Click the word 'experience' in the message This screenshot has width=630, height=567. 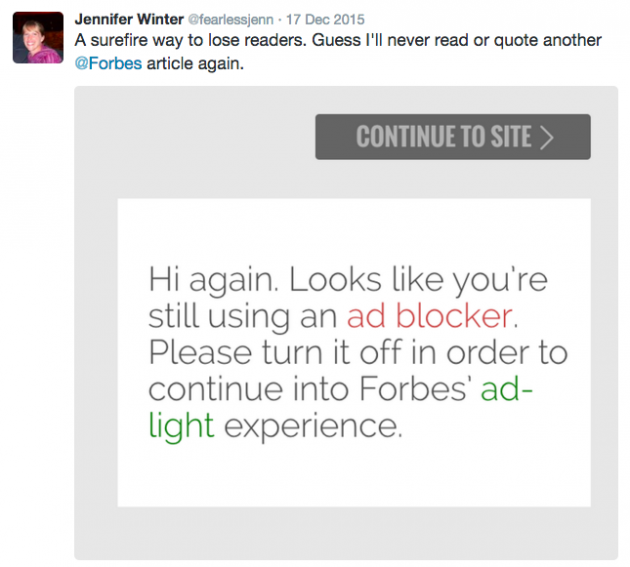point(313,426)
